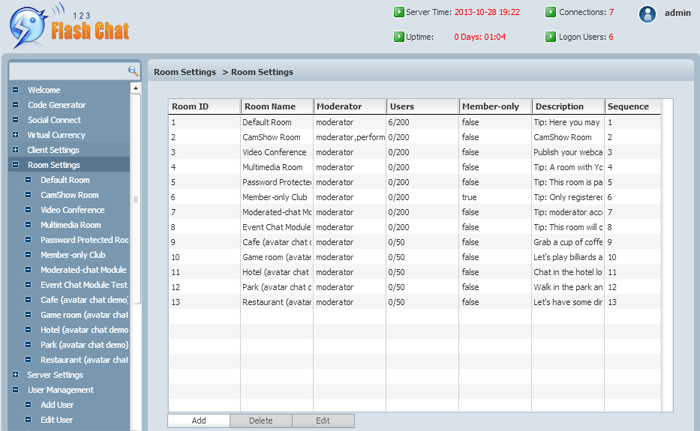Open CamShow Room in the sidebar
The width and height of the screenshot is (700, 431).
pyautogui.click(x=69, y=195)
